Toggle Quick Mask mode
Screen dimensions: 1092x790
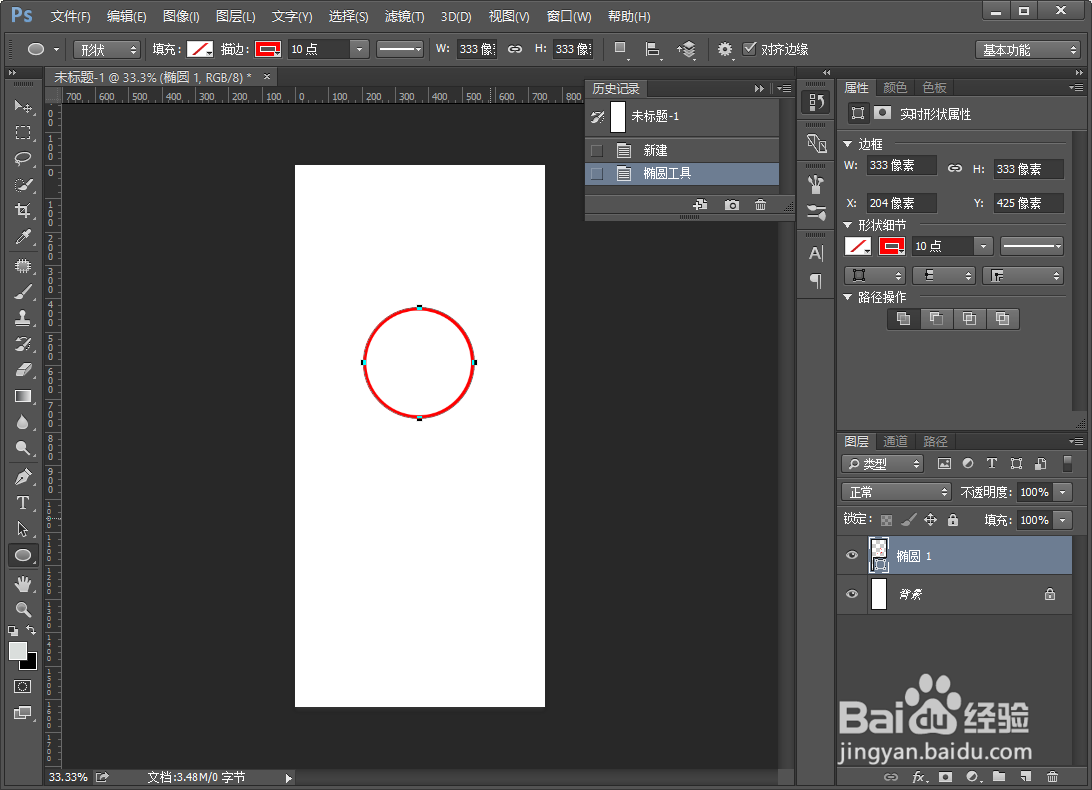[22, 687]
